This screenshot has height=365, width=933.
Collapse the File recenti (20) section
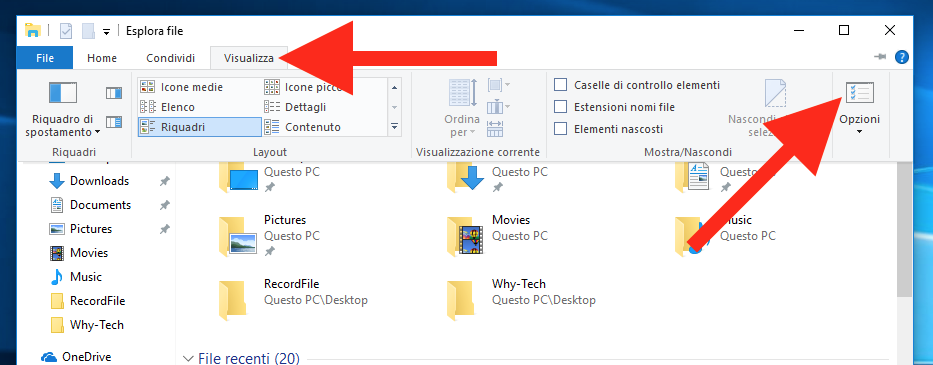click(x=189, y=358)
